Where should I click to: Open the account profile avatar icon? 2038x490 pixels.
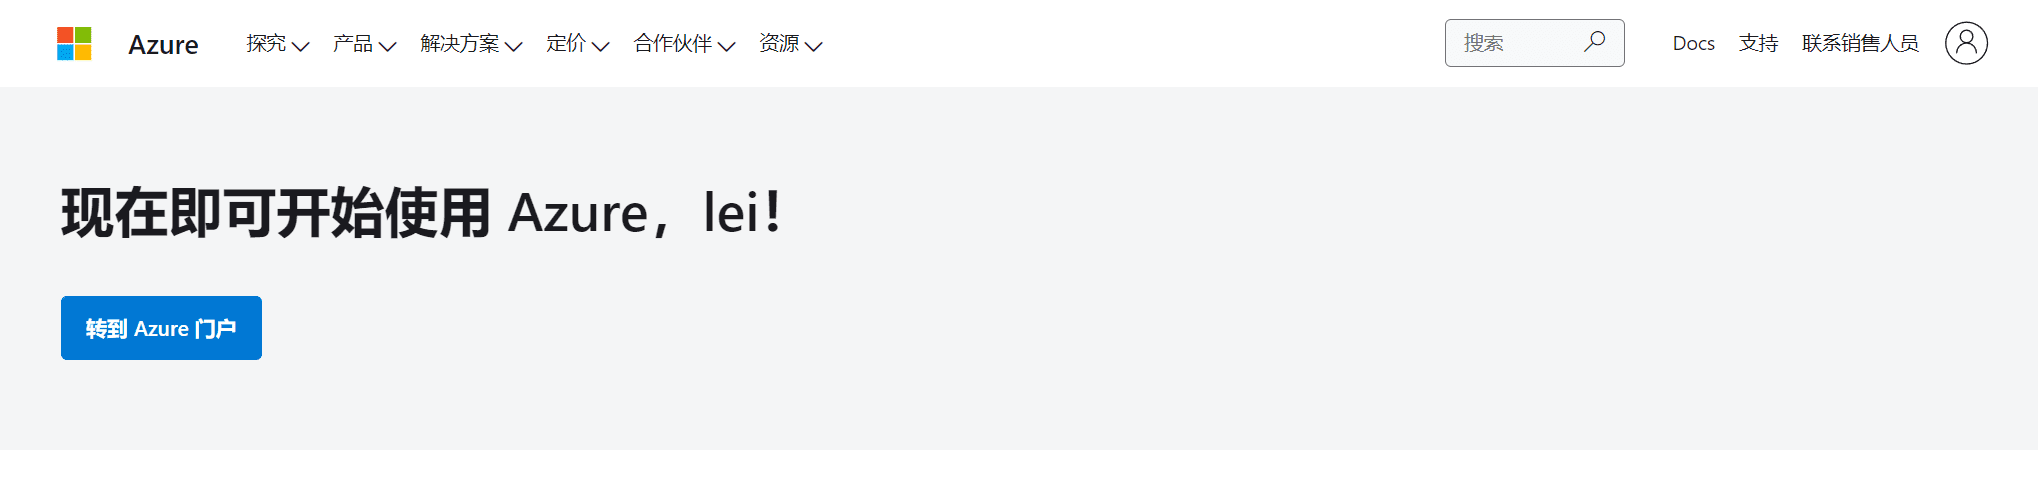[1965, 43]
